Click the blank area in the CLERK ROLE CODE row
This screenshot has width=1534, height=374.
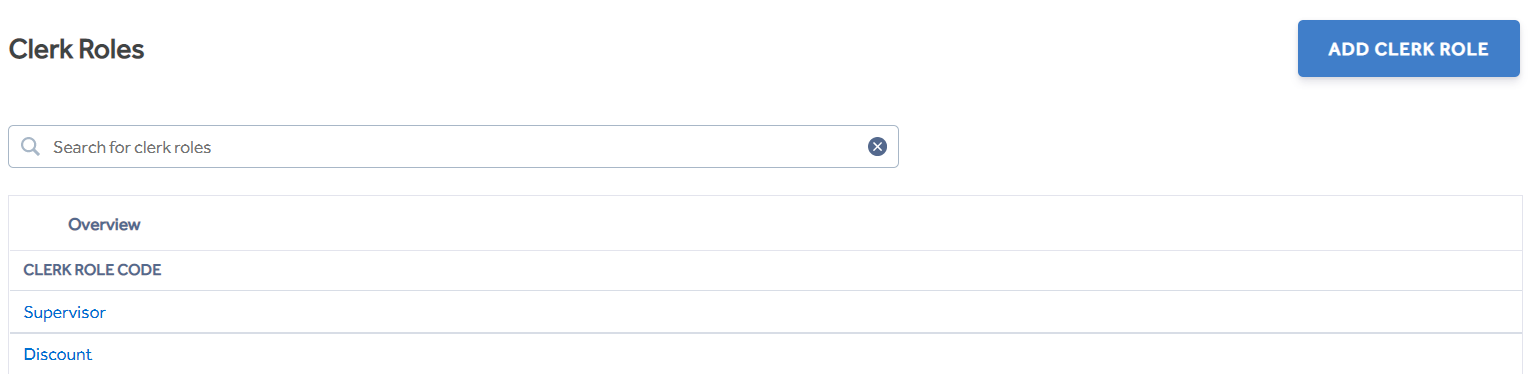[x=840, y=270]
